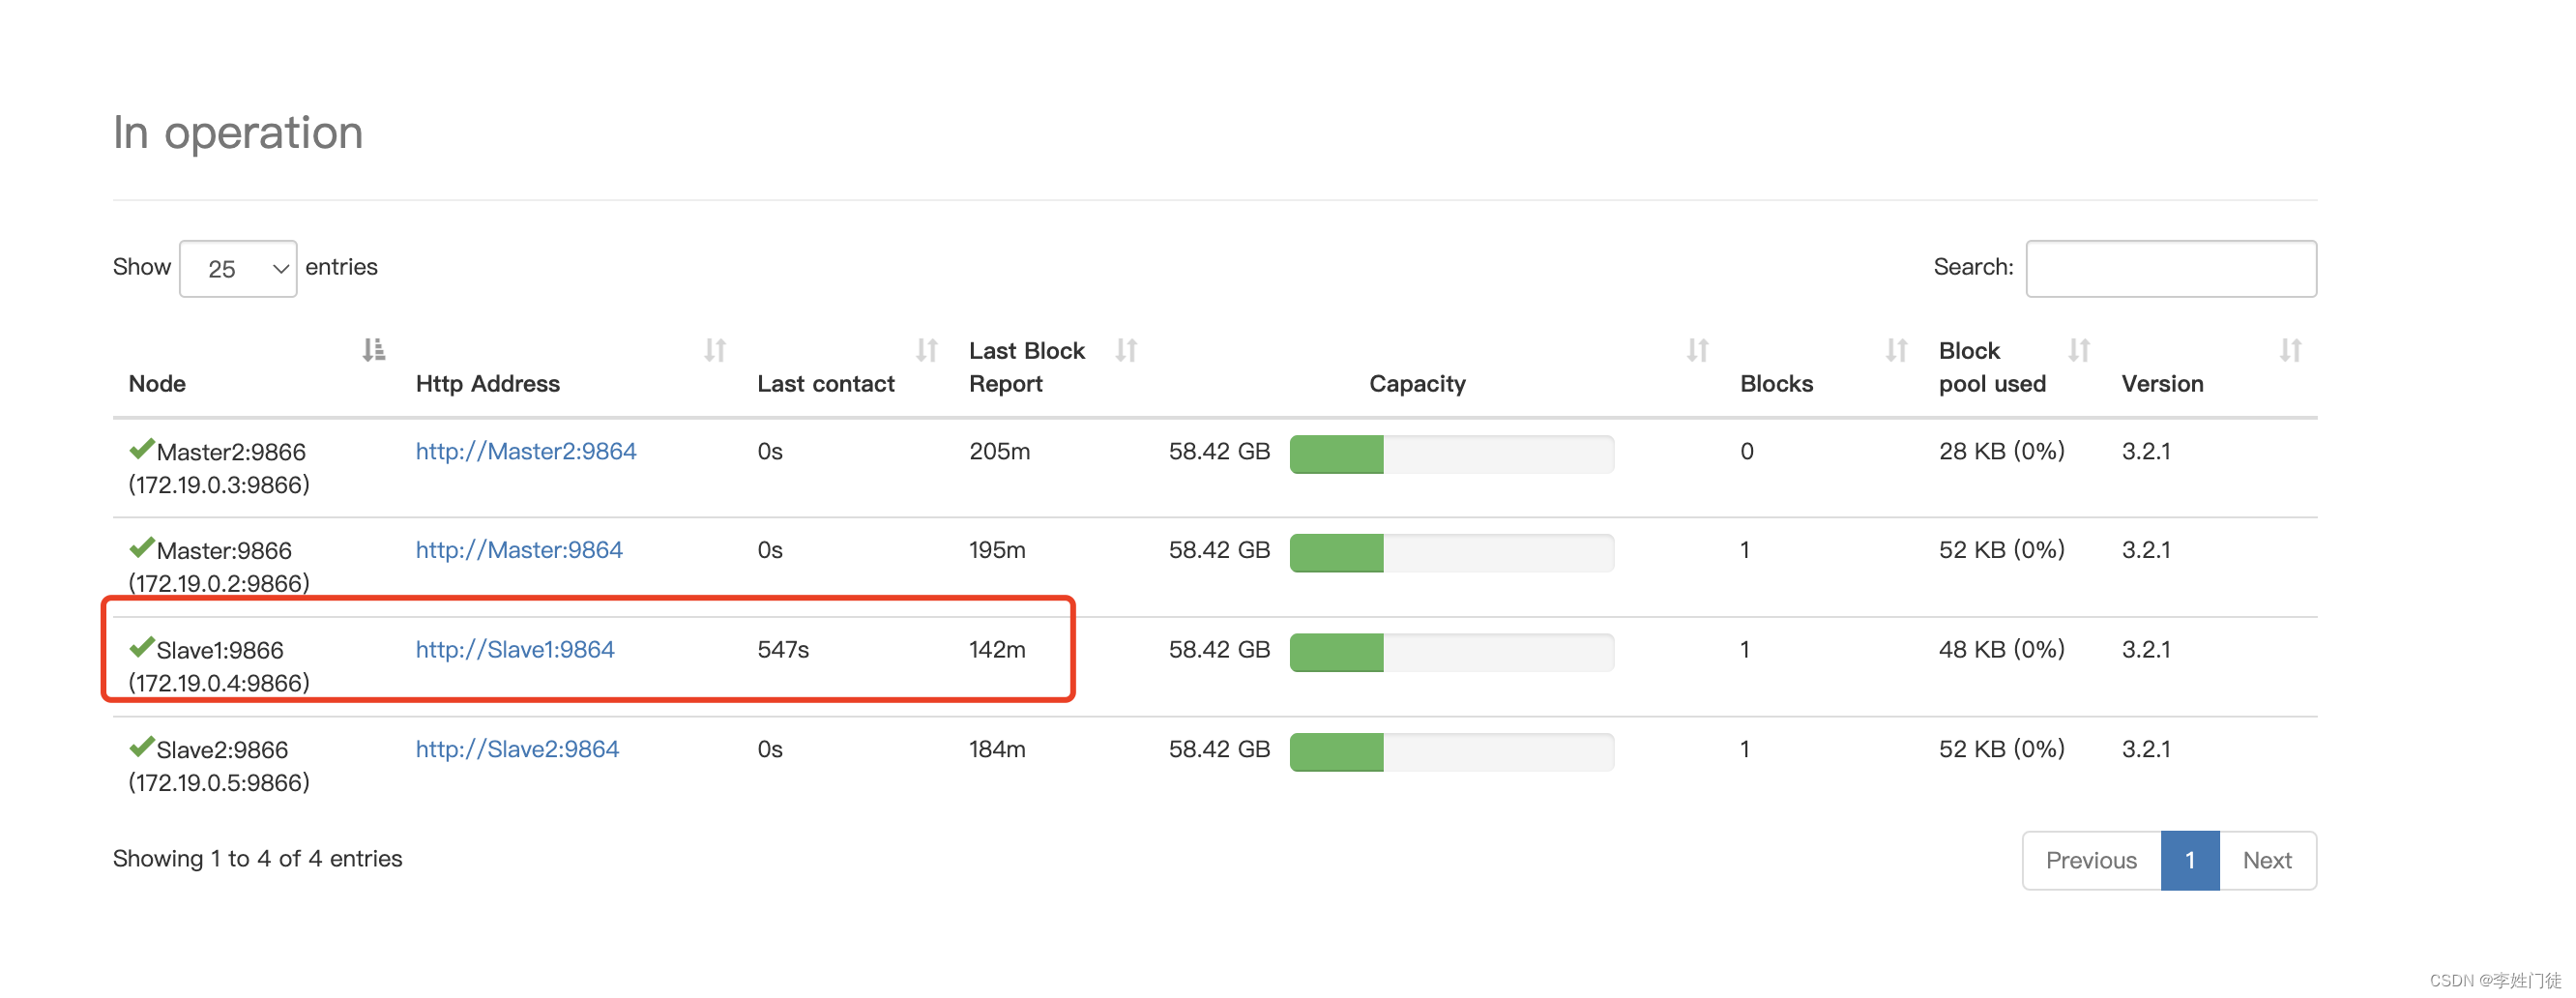Click the Last Block Report header
This screenshot has height=998, width=2576.
click(1027, 367)
